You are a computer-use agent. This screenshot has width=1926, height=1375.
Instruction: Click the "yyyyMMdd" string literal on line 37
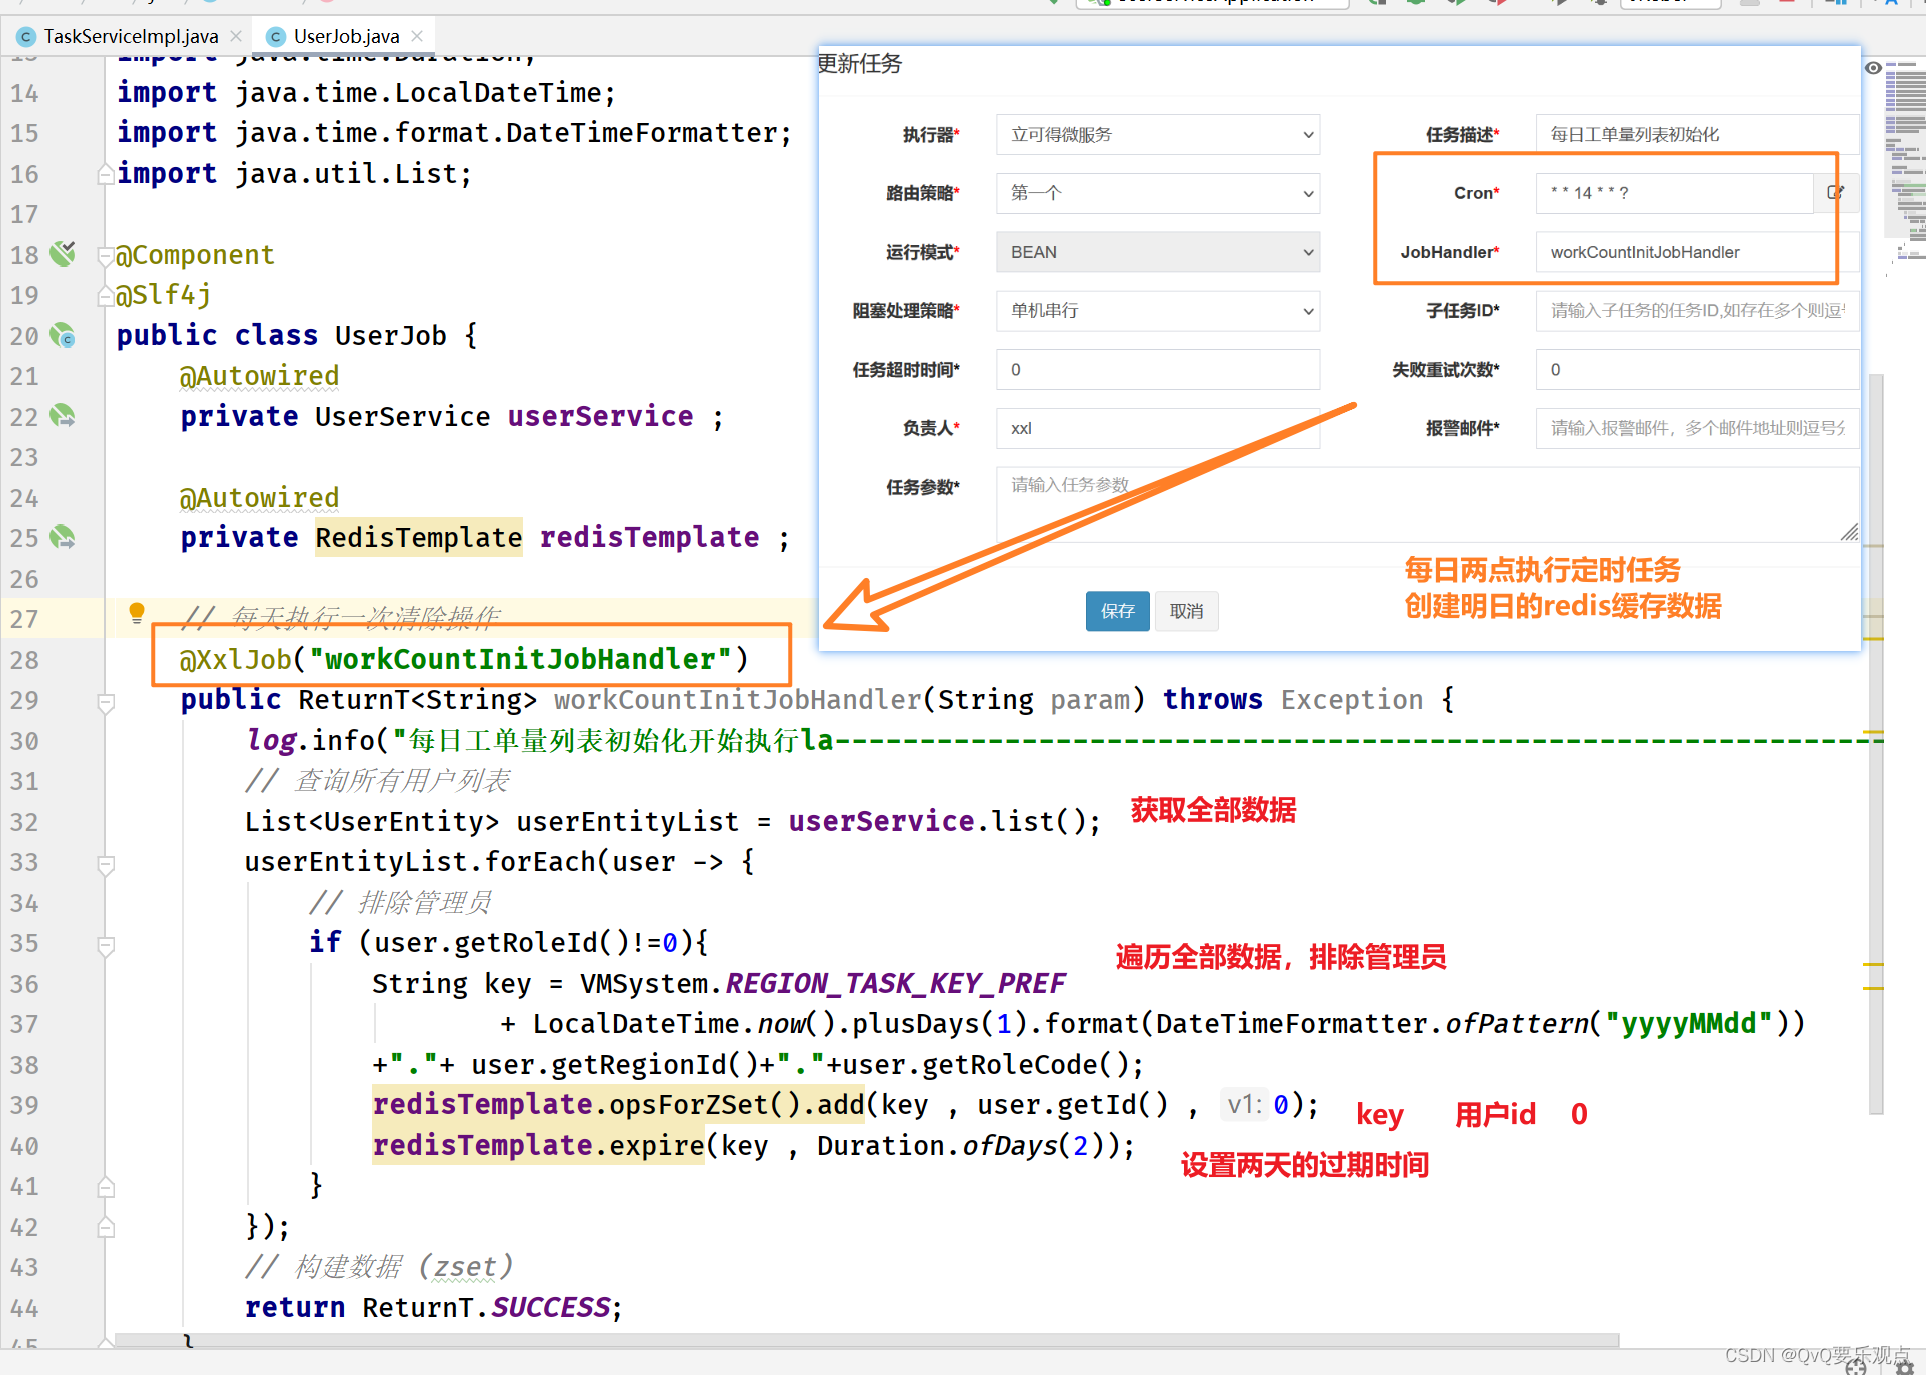[1688, 1024]
